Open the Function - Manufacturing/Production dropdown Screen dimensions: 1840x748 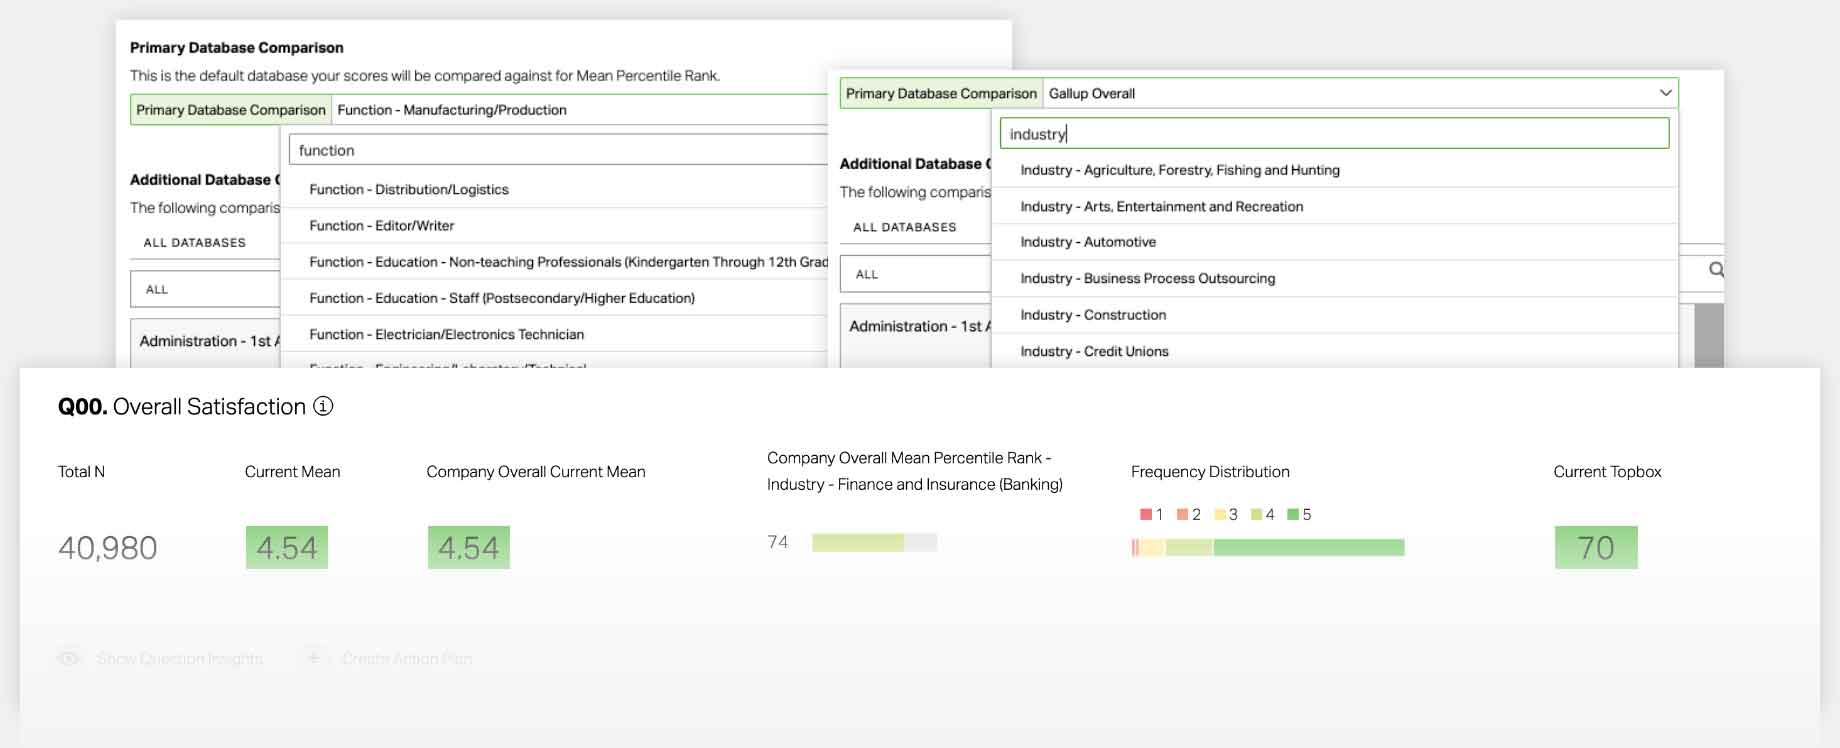point(580,110)
